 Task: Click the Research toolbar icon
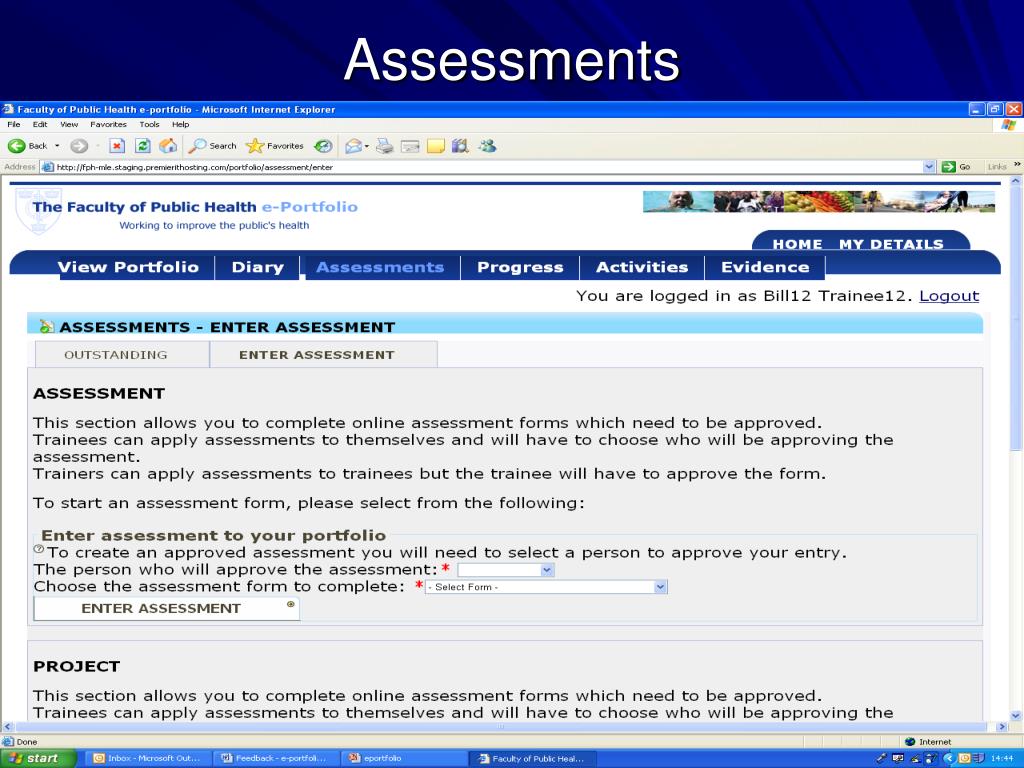point(460,146)
